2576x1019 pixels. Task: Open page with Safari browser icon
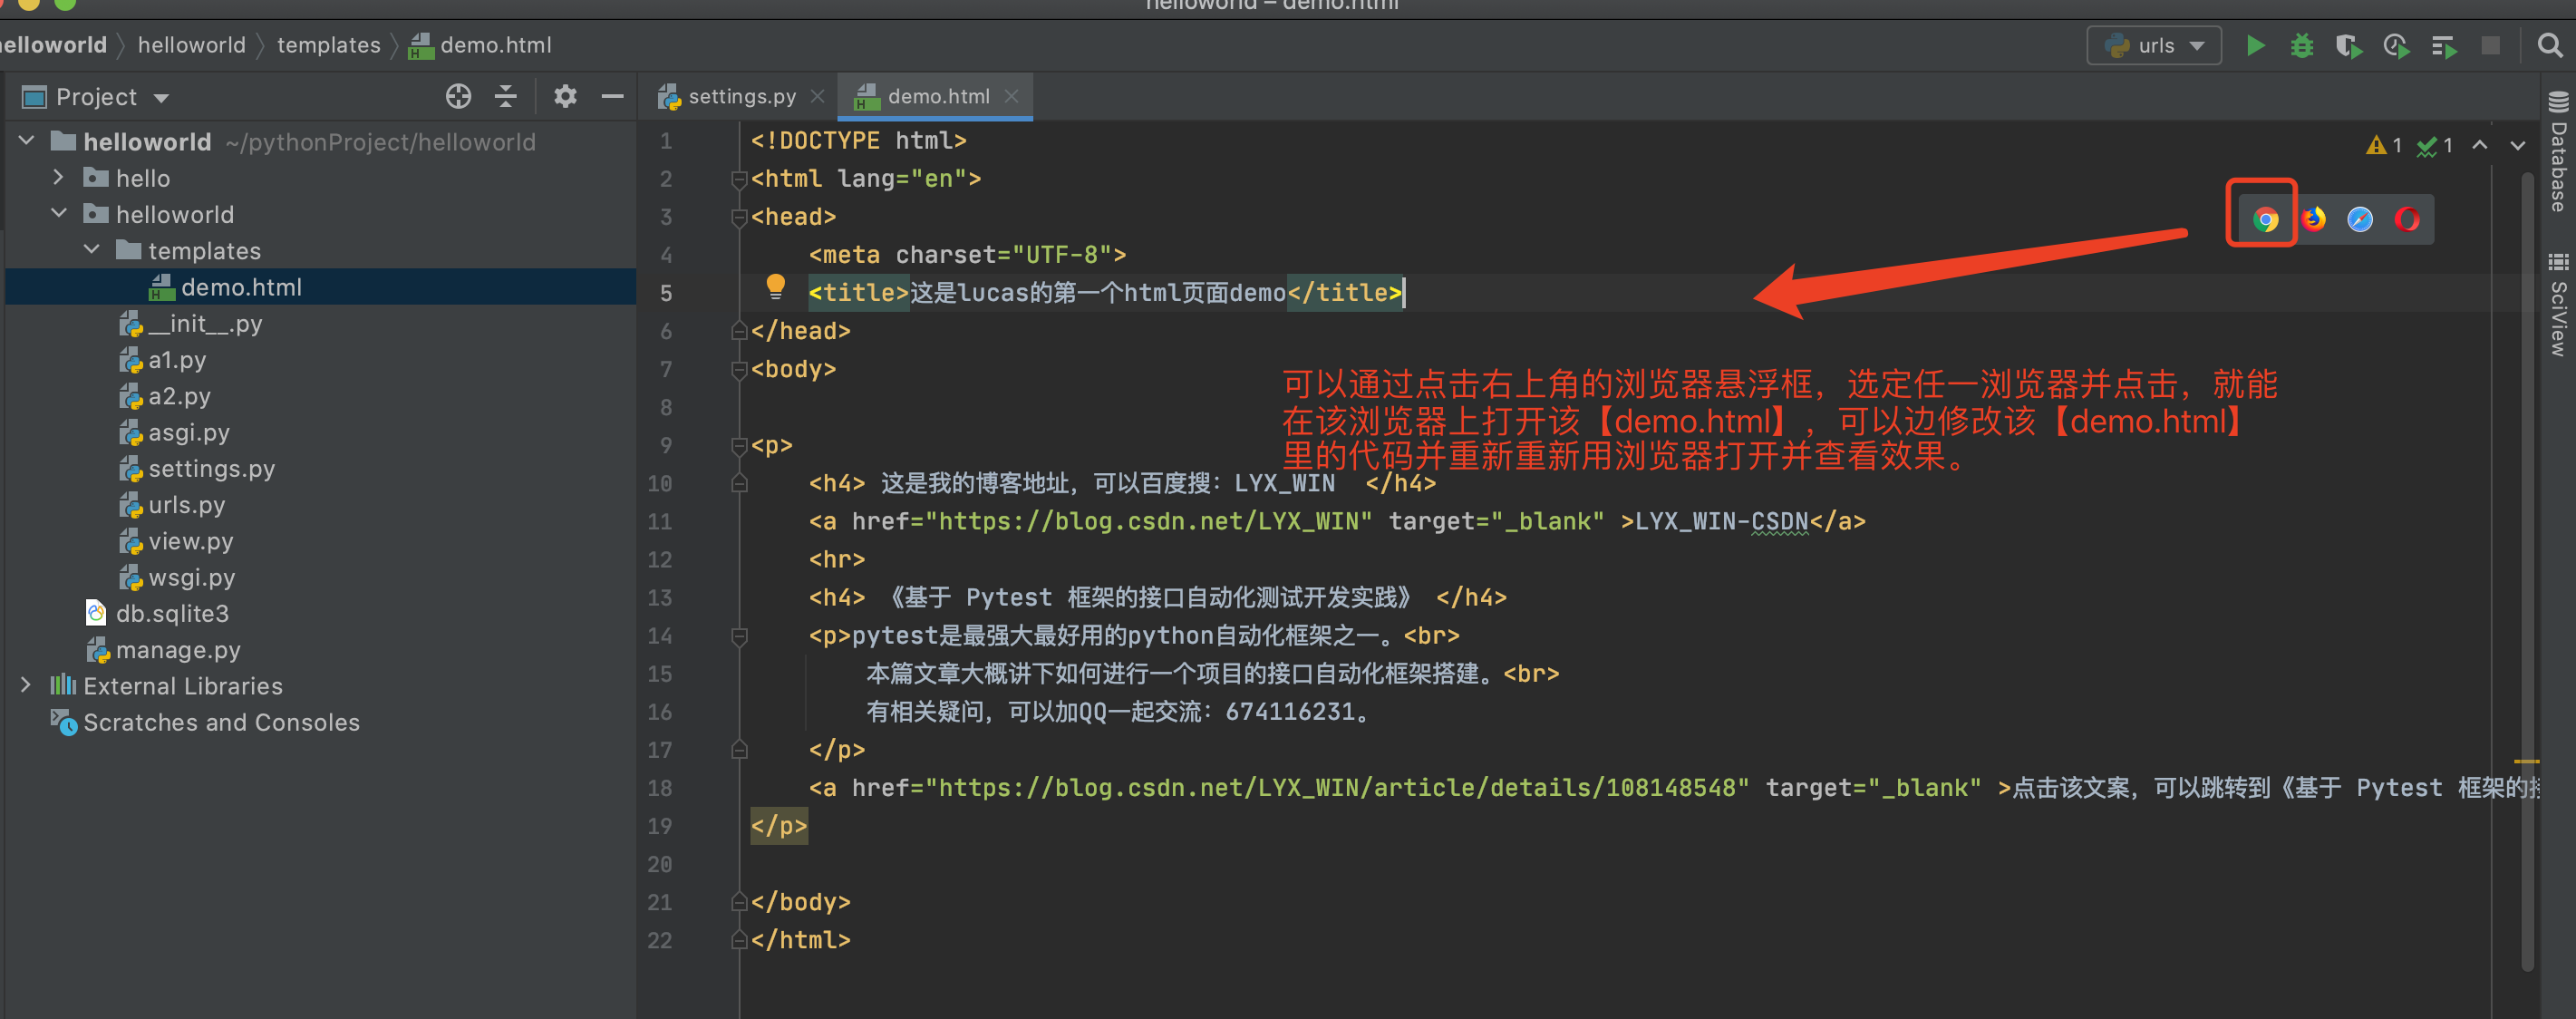2360,219
